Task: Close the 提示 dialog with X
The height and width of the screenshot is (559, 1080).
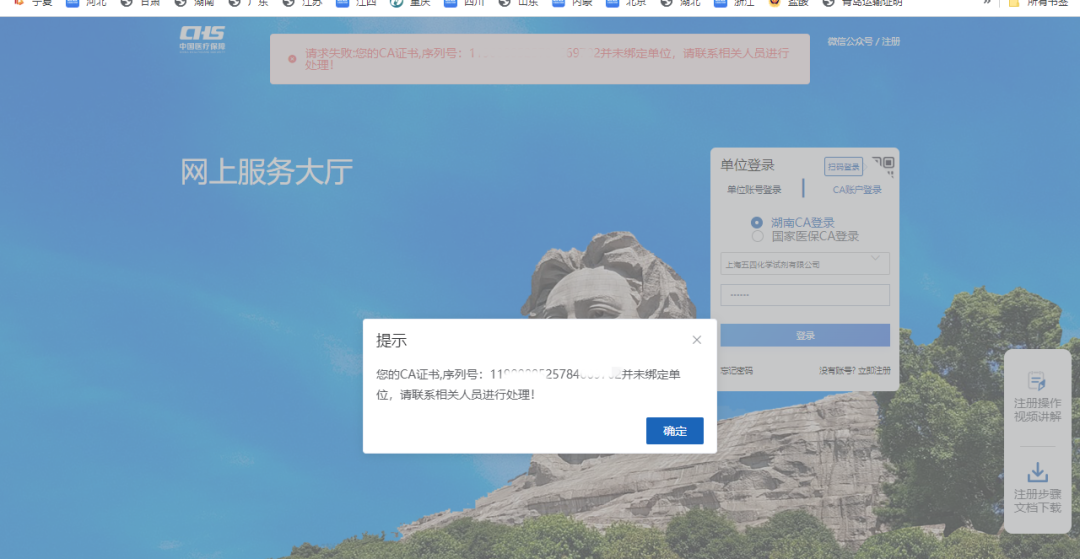Action: [697, 340]
